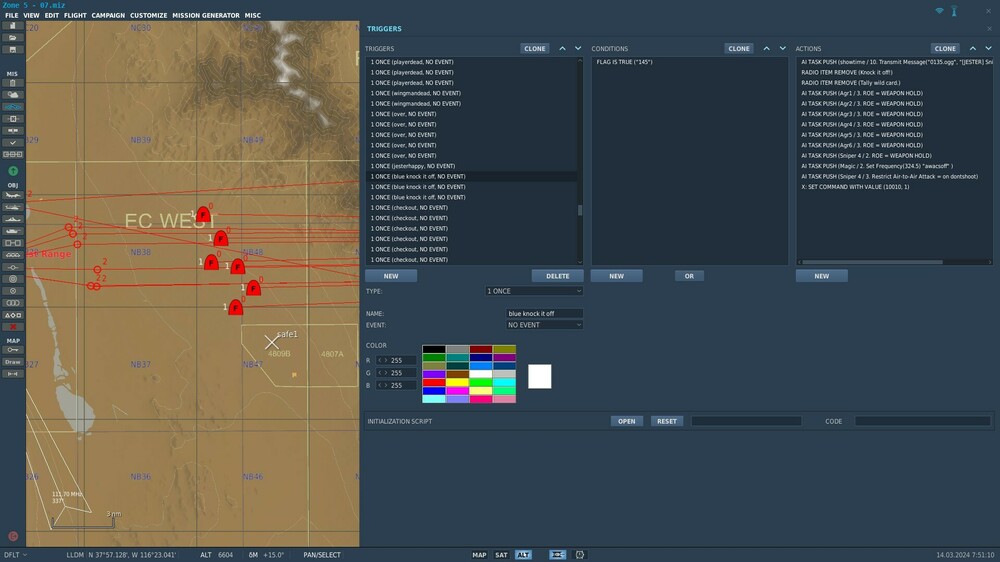Move trigger down with the triggers down arrow
This screenshot has width=1000, height=562.
click(578, 48)
